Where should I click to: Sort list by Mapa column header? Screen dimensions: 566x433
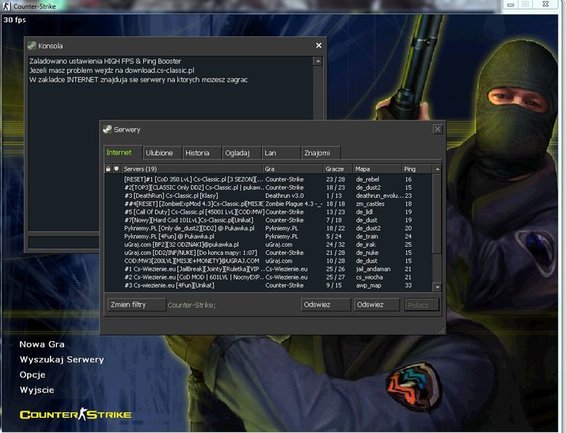coord(377,169)
